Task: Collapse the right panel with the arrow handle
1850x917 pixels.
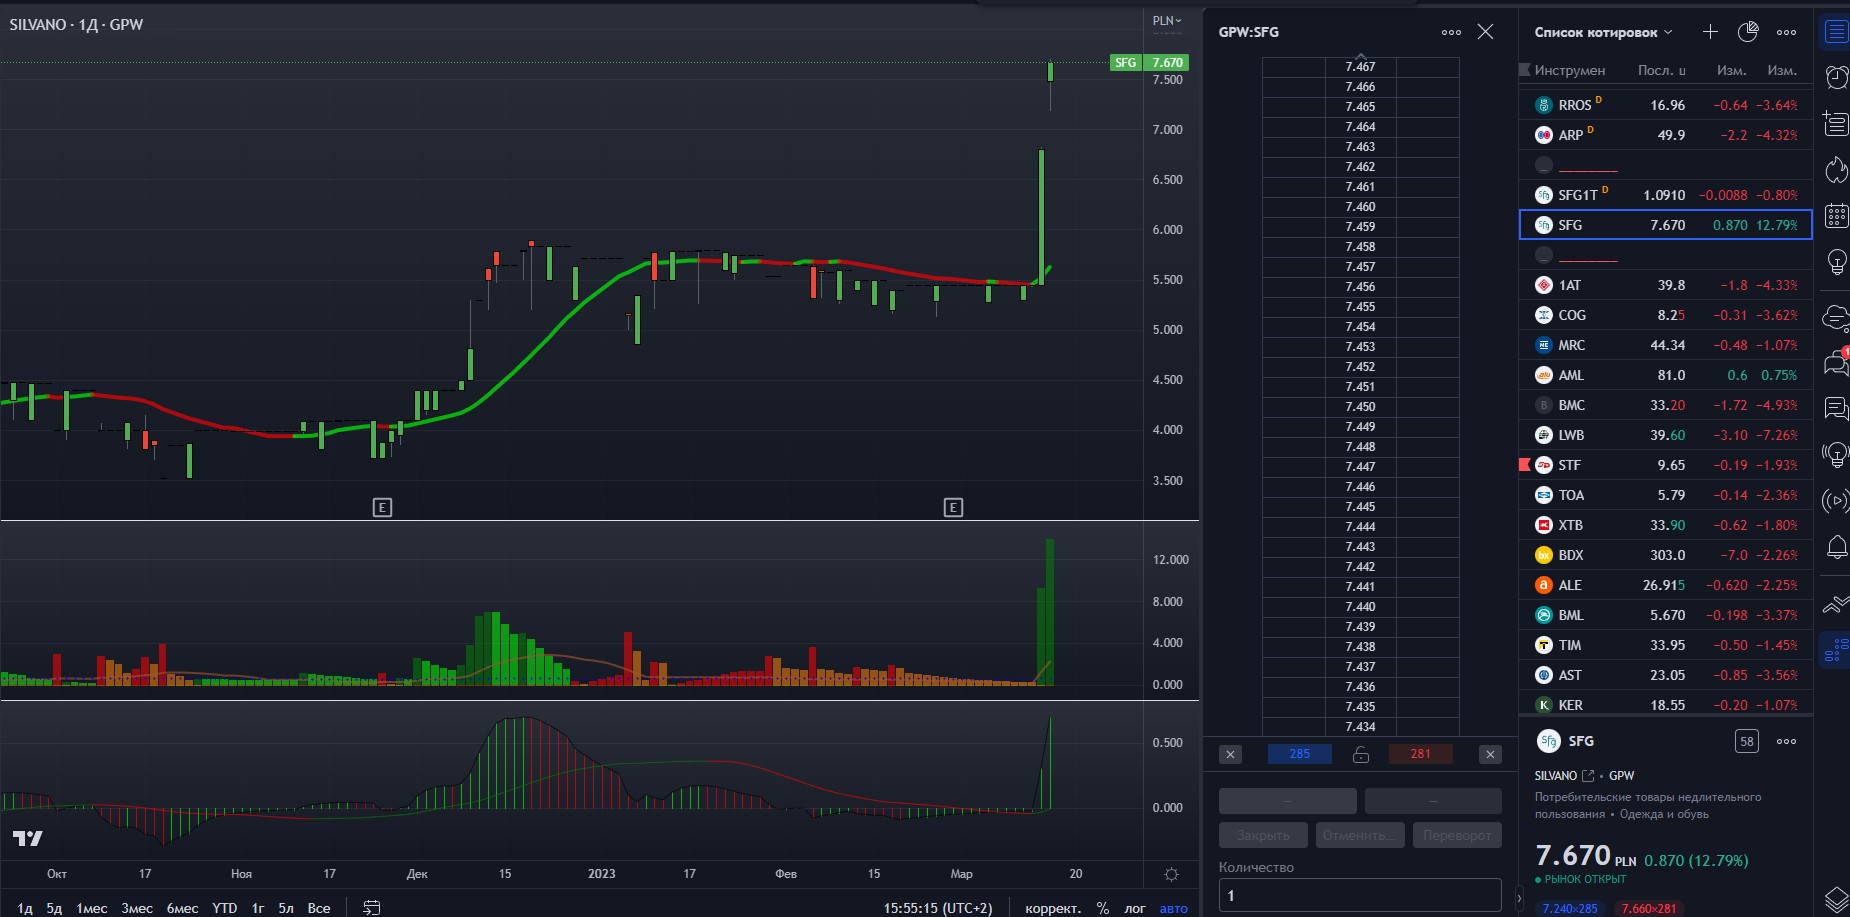Action: pyautogui.click(x=1518, y=898)
